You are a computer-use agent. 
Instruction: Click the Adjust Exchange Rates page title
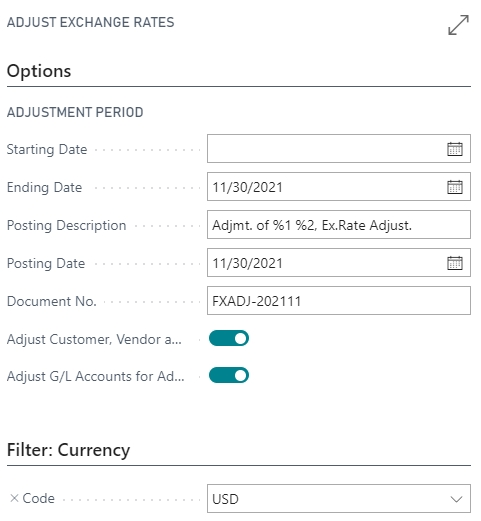click(x=90, y=22)
